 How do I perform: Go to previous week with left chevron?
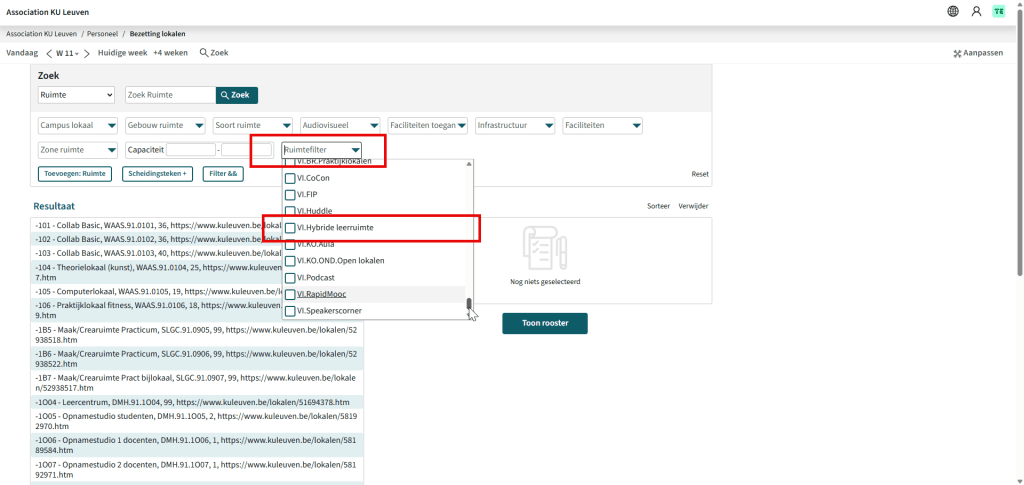click(x=49, y=53)
